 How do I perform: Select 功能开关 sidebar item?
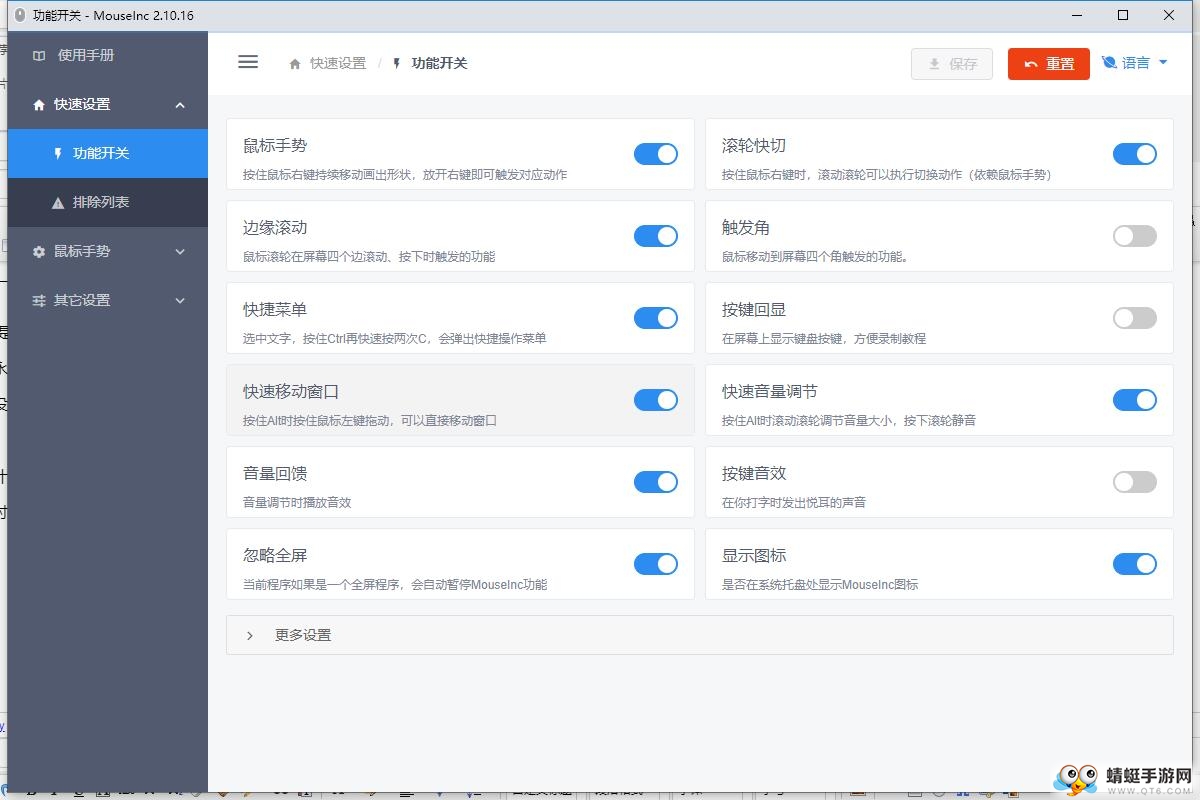(x=108, y=154)
